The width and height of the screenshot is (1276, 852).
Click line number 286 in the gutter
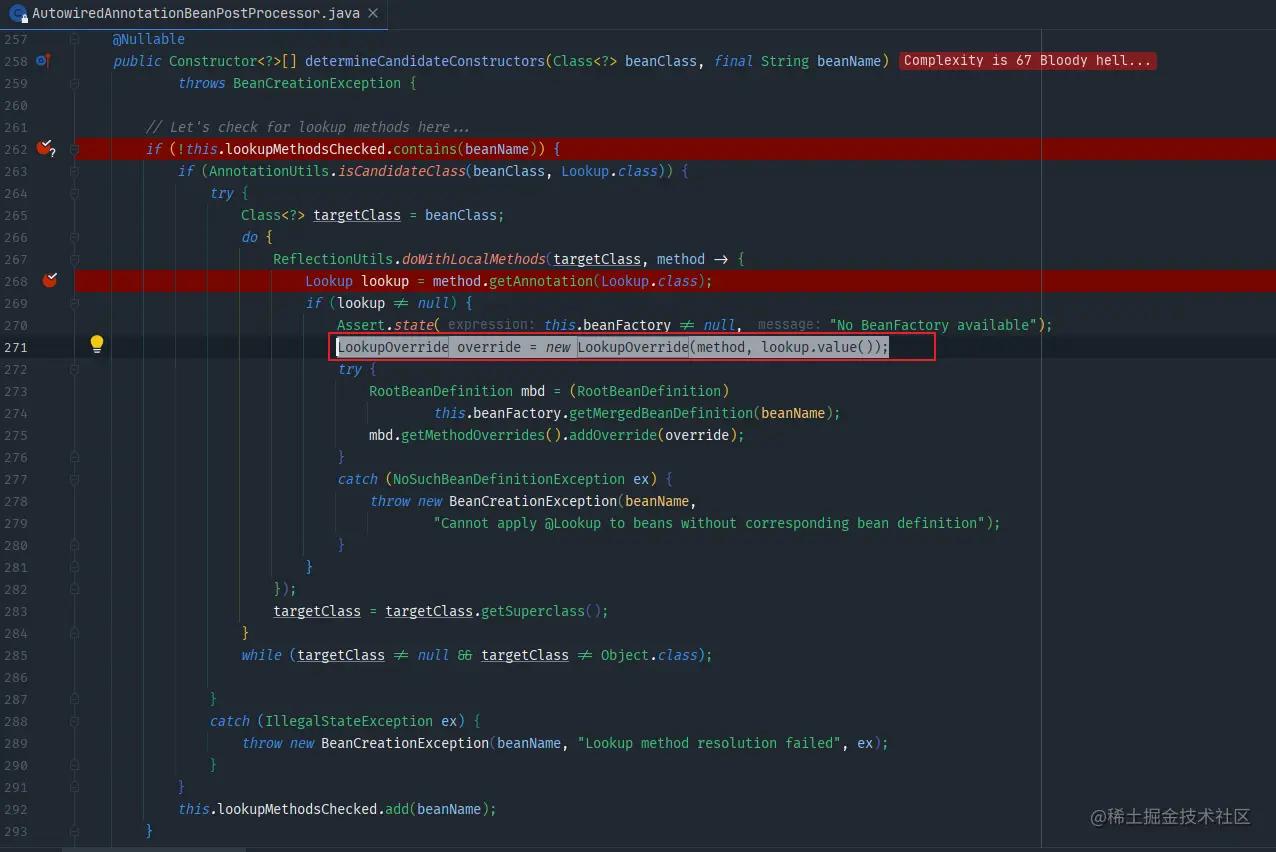pos(16,677)
